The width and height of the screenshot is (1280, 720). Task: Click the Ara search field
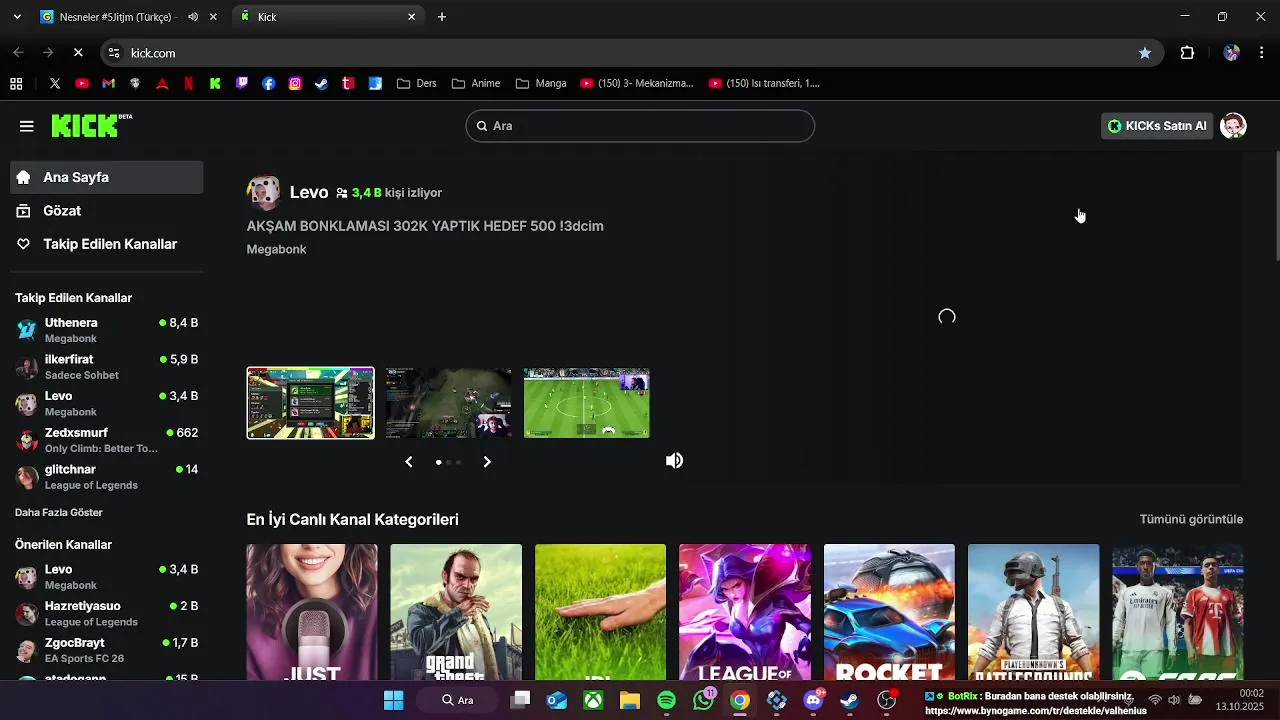[x=640, y=126]
